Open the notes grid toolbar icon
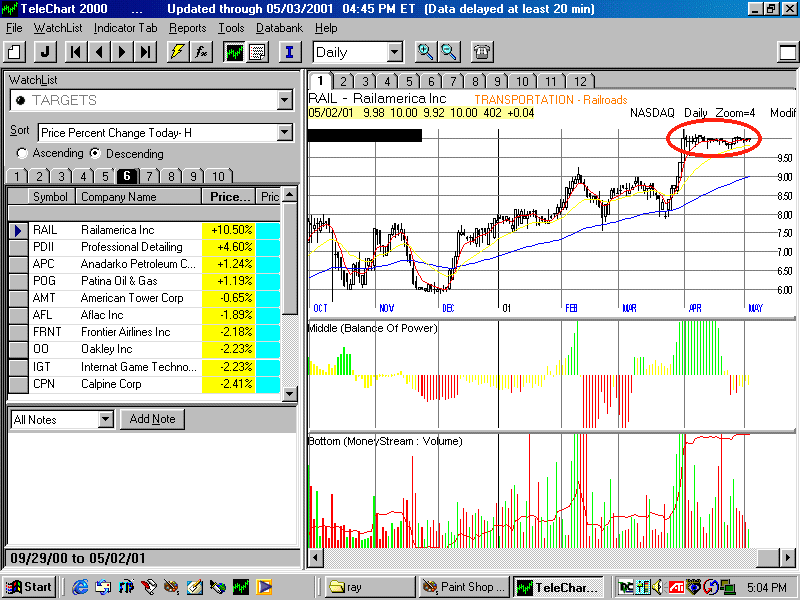 (x=258, y=52)
